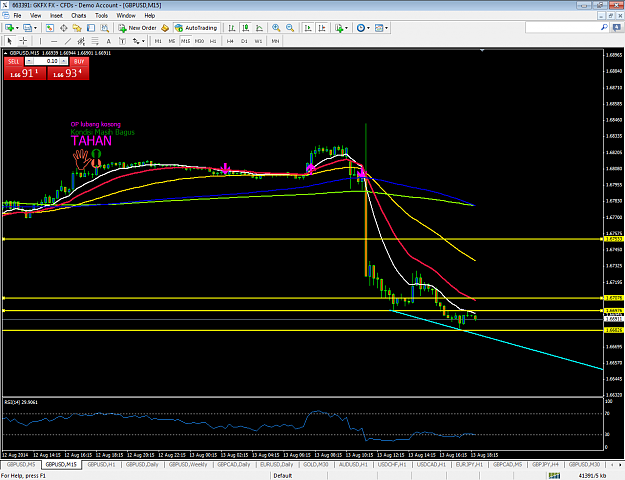Open the Templates icon
This screenshot has width=625, height=480.
pyautogui.click(x=379, y=28)
